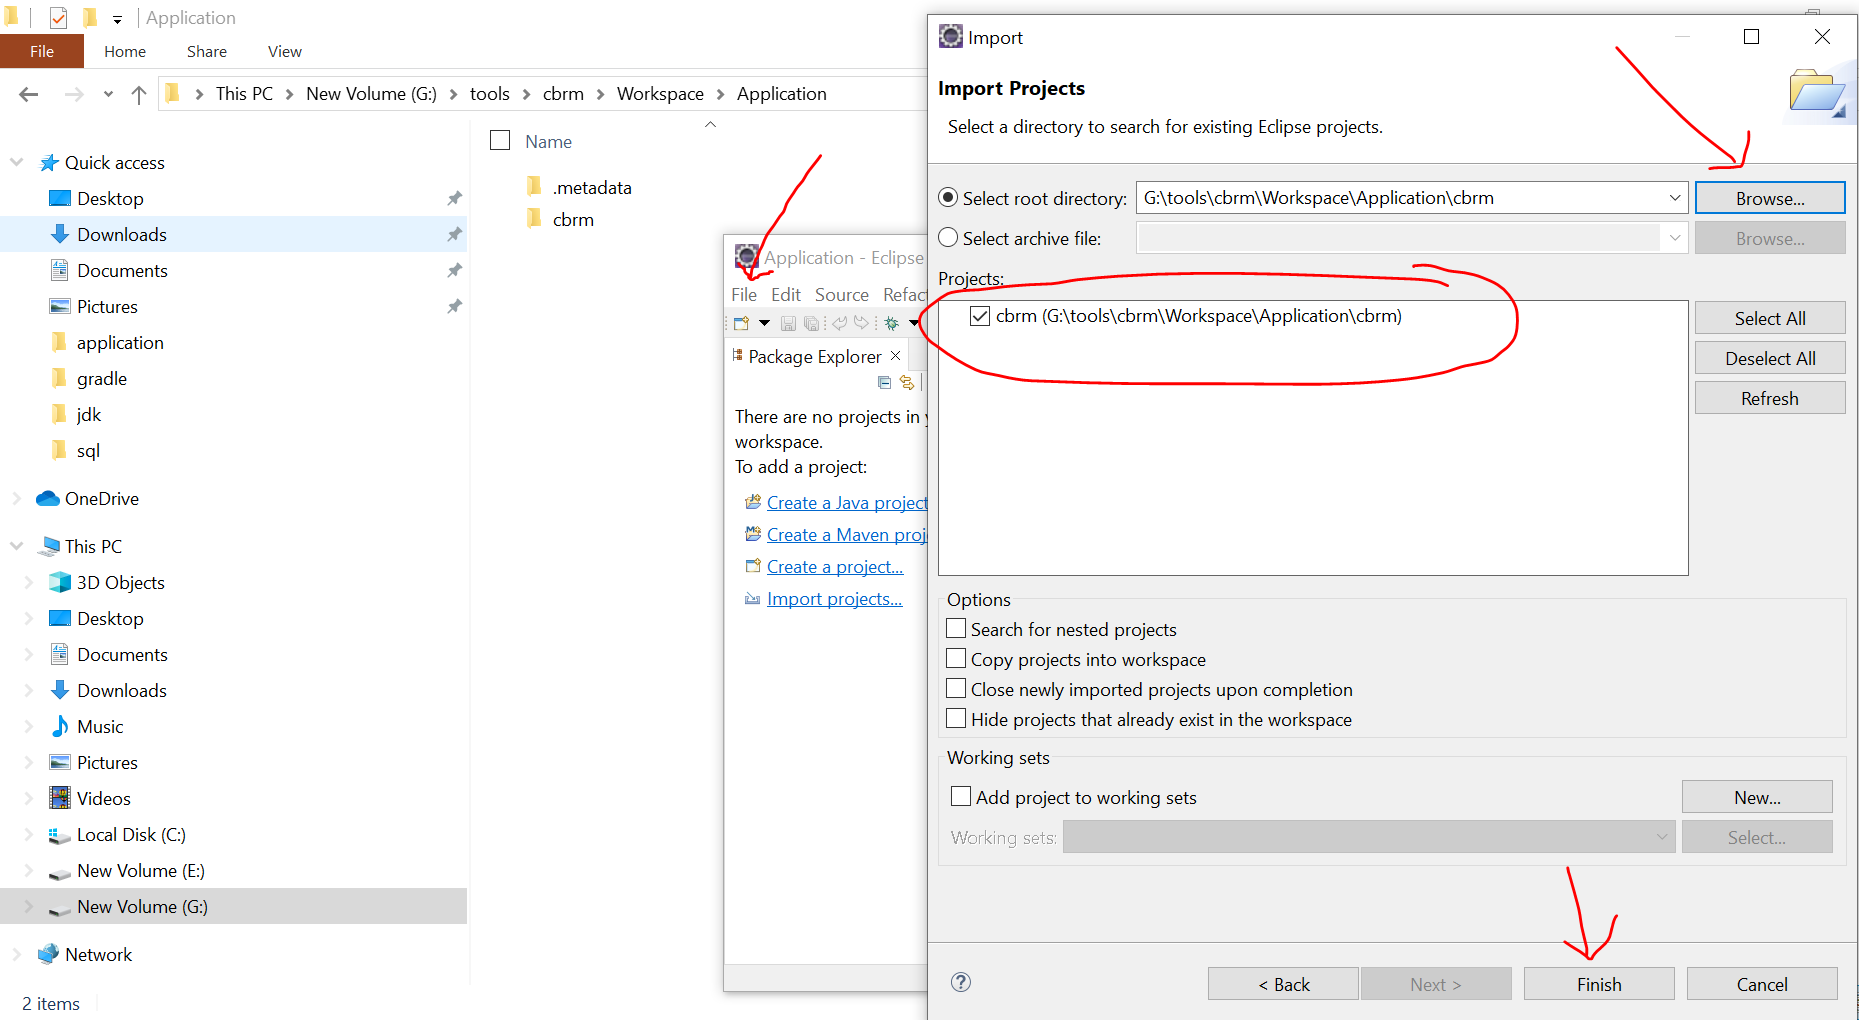Click the Redo arrow icon in Eclipse toolbar

(x=861, y=323)
